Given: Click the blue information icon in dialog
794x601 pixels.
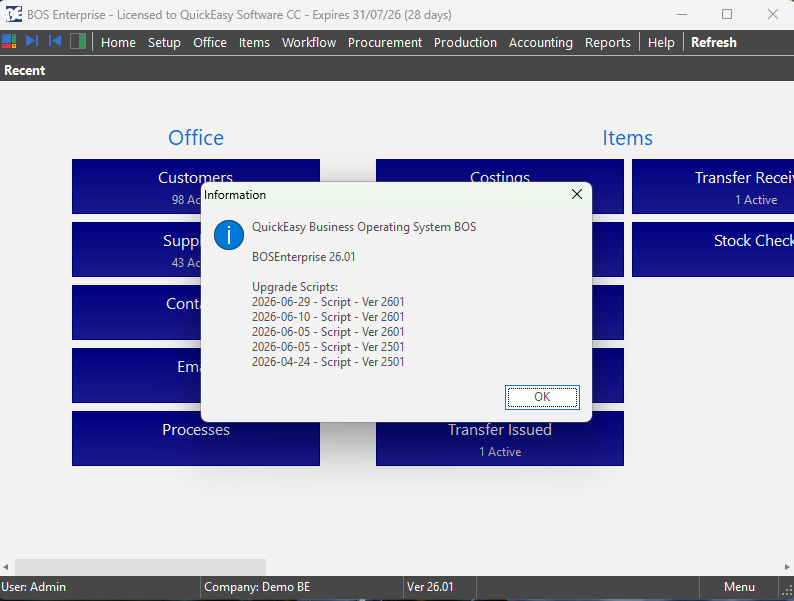Looking at the screenshot, I should point(229,235).
